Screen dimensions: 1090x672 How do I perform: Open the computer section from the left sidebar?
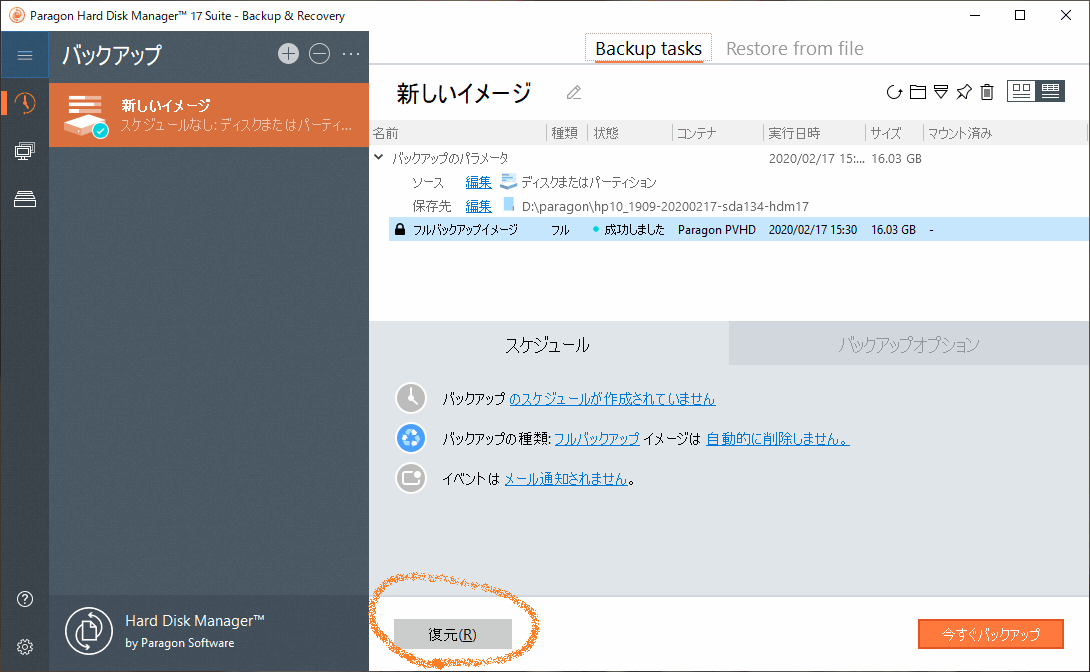tap(24, 151)
